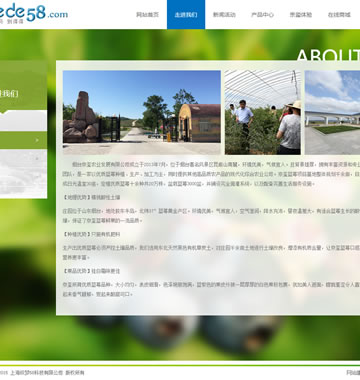This screenshot has height=380, width=360.
Task: Click the lower gray sidebar banner image
Action: pos(23,174)
